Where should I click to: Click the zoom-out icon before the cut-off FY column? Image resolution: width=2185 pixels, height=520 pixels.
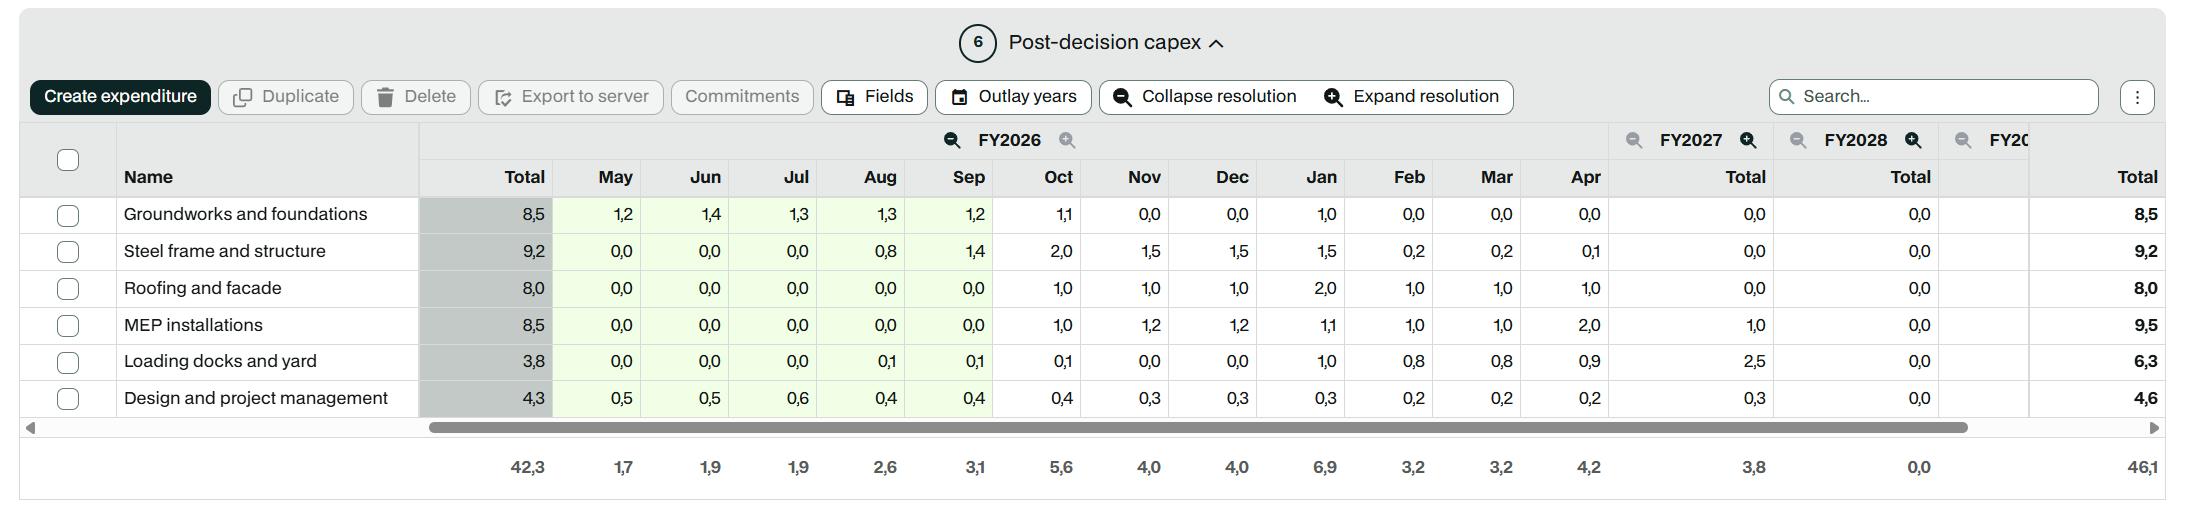click(1963, 141)
